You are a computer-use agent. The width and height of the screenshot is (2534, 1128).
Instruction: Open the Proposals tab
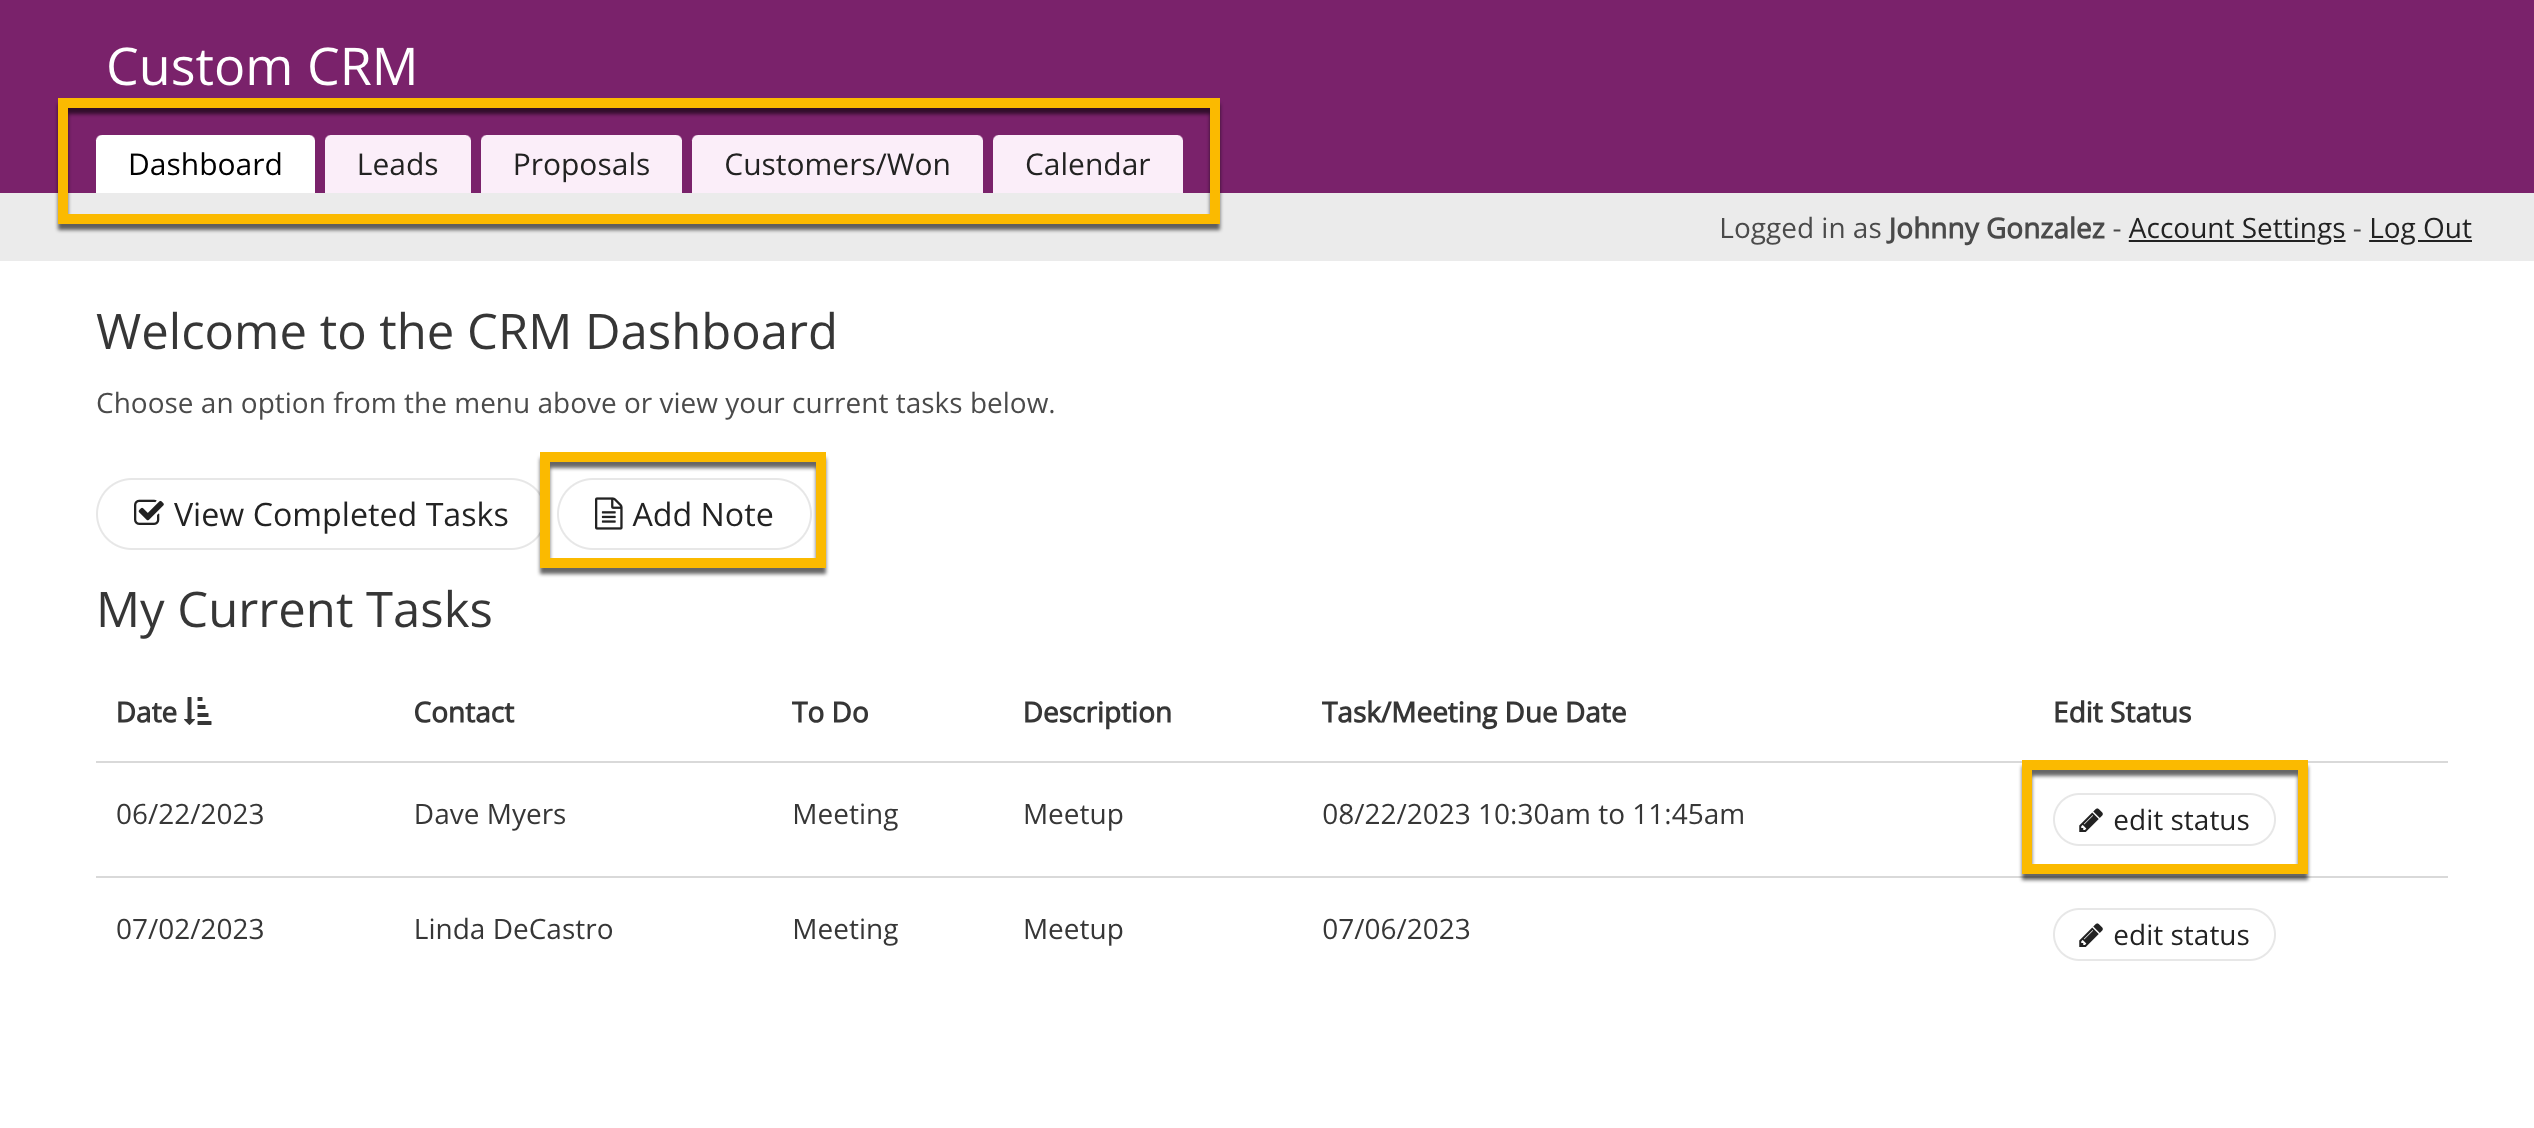point(581,165)
